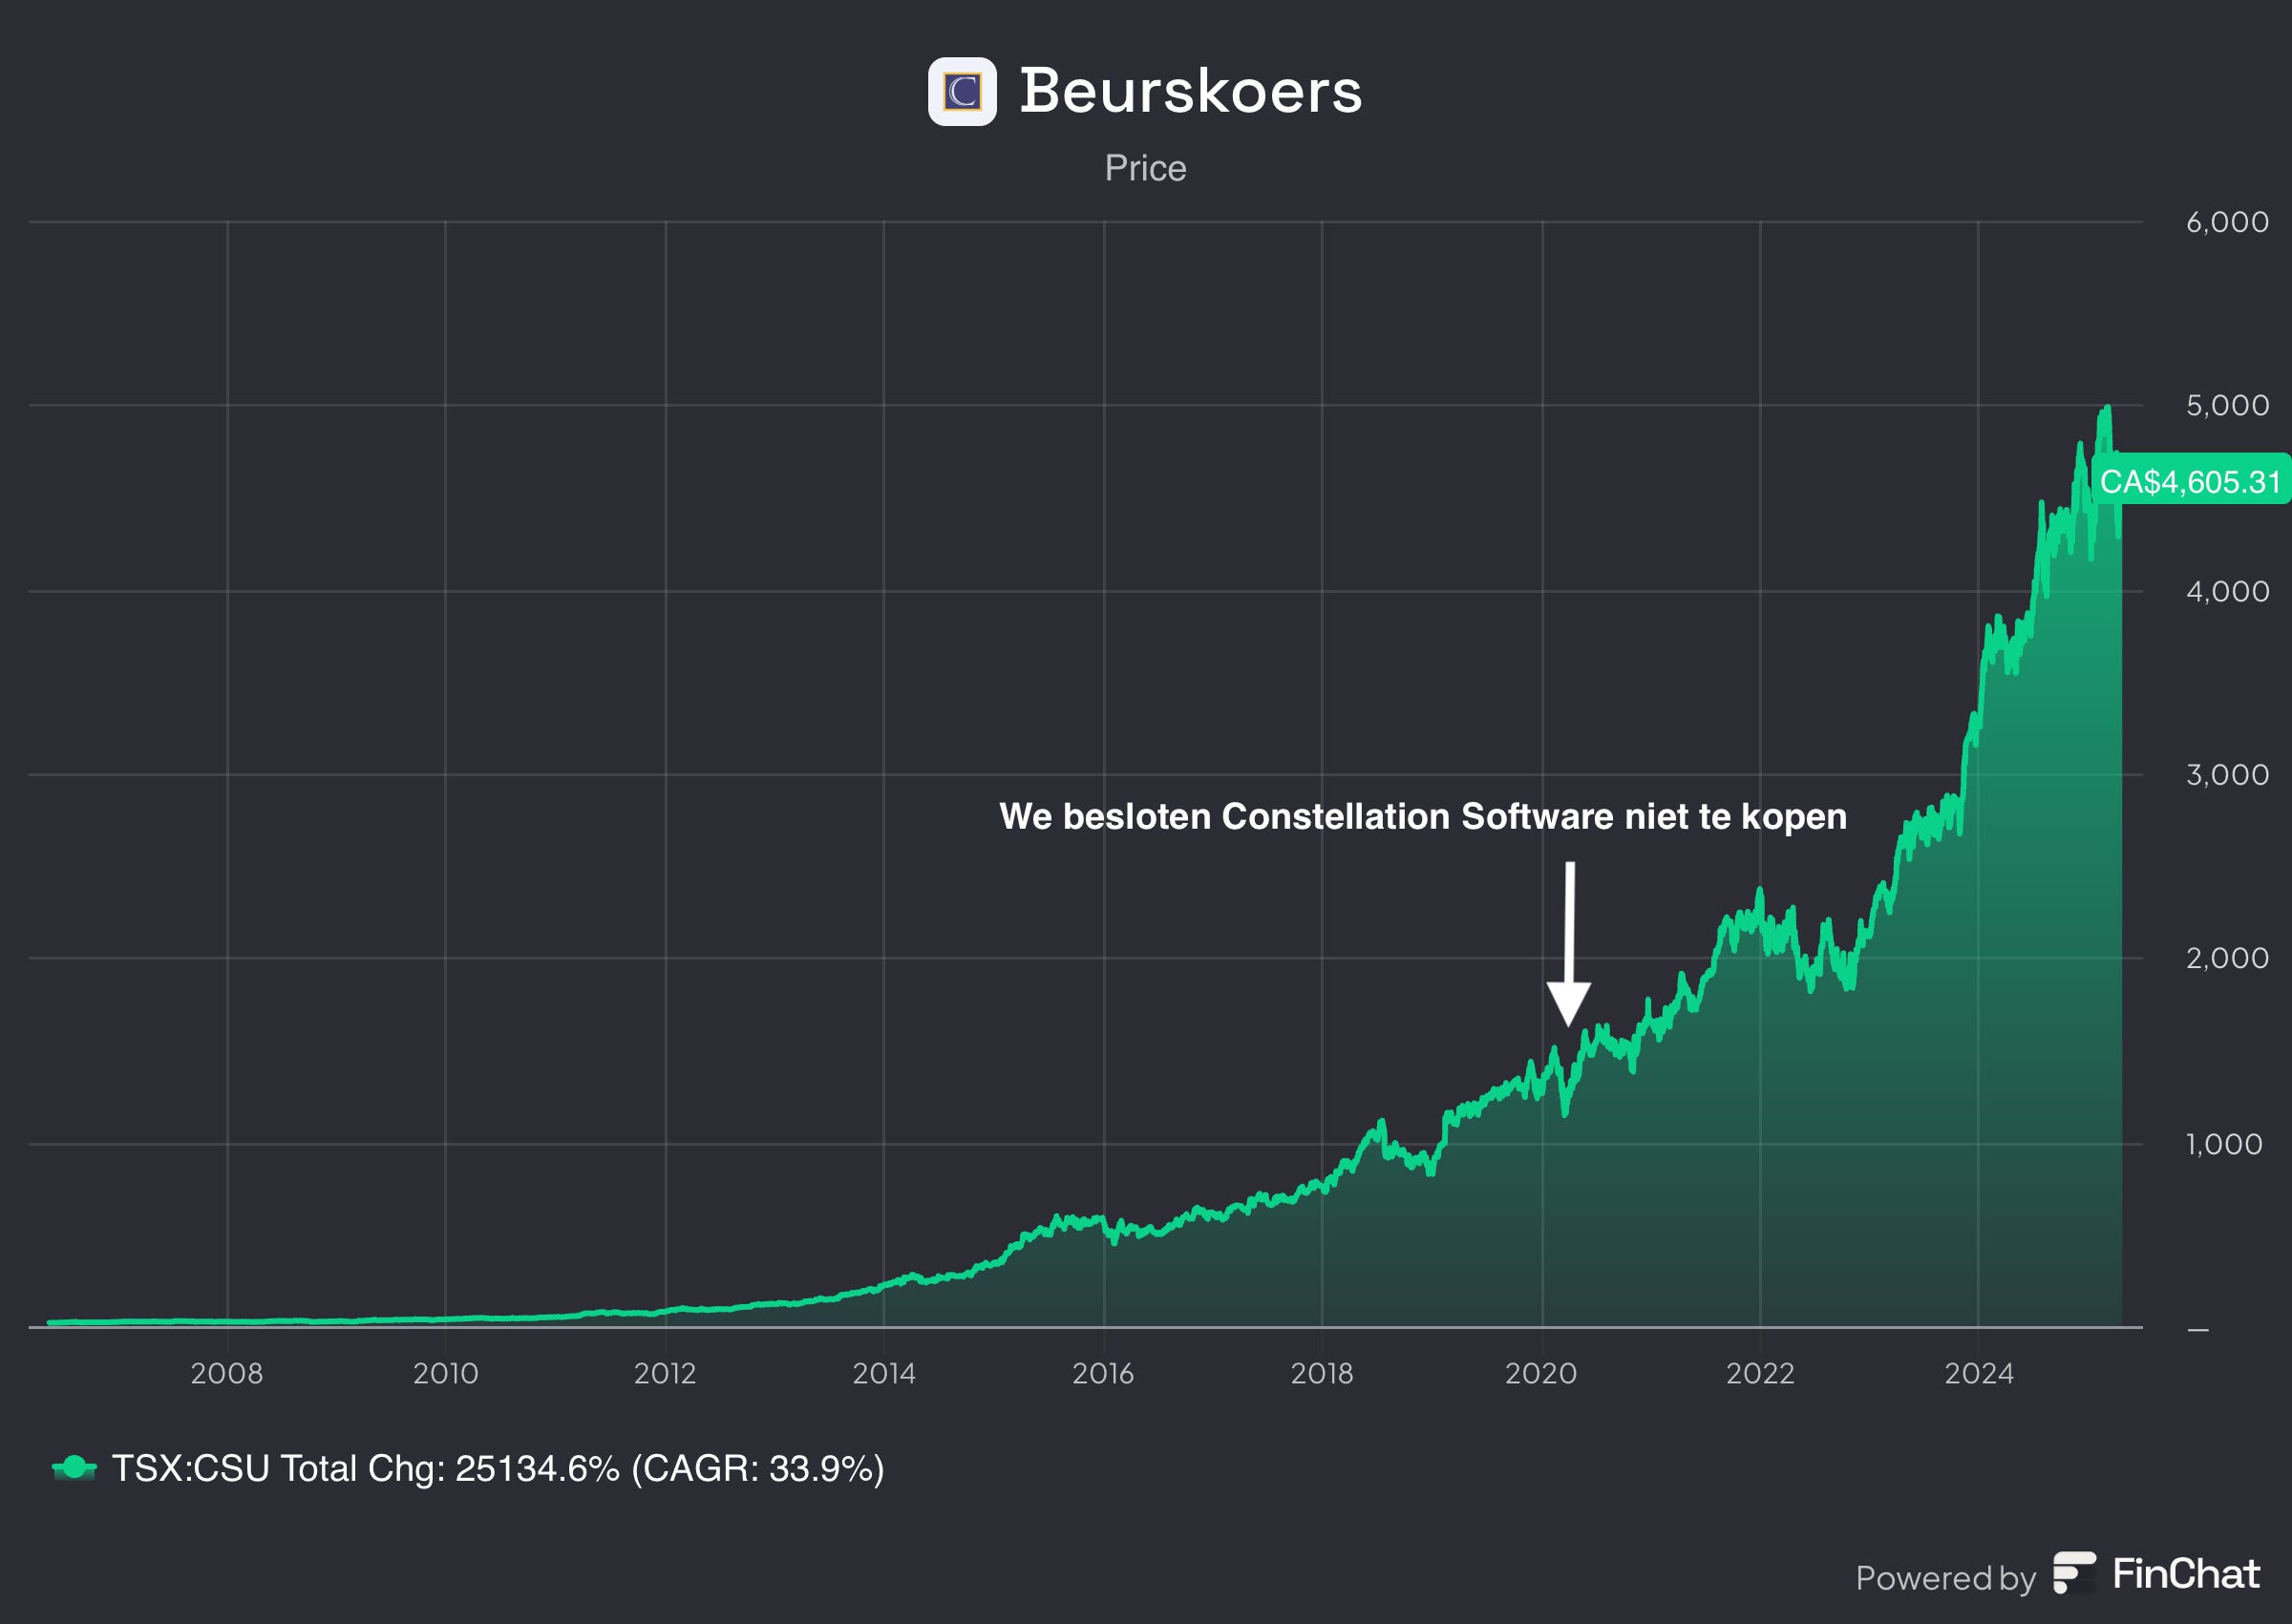Screen dimensions: 2292x1624
Task: Click the 2020 x-axis label
Action: pyautogui.click(x=1541, y=1373)
